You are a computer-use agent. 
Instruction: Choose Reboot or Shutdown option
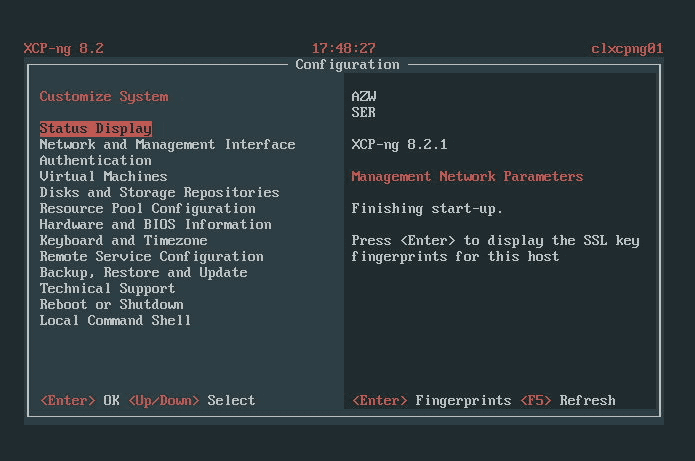[111, 305]
